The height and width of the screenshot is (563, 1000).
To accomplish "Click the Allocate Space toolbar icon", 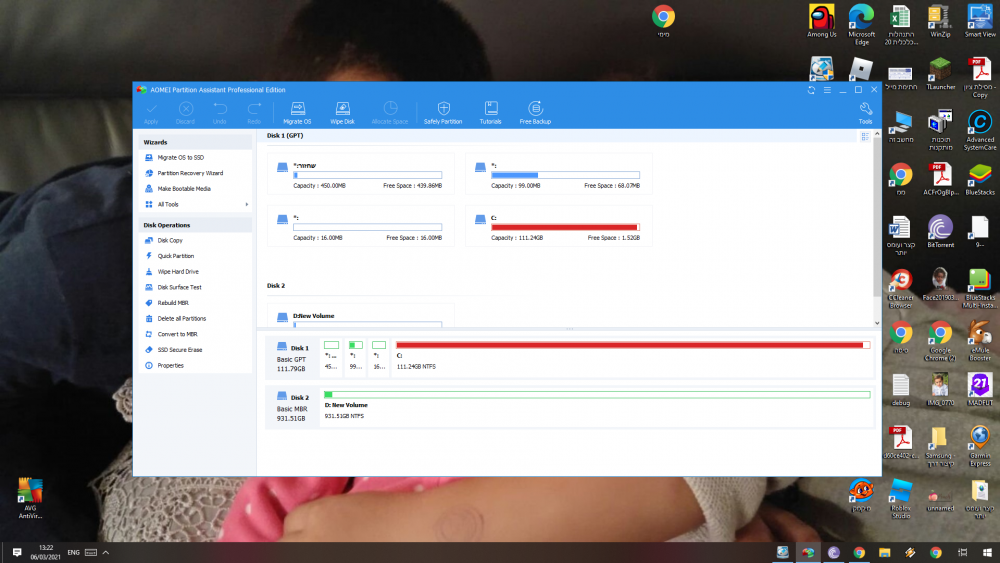I will pyautogui.click(x=390, y=112).
